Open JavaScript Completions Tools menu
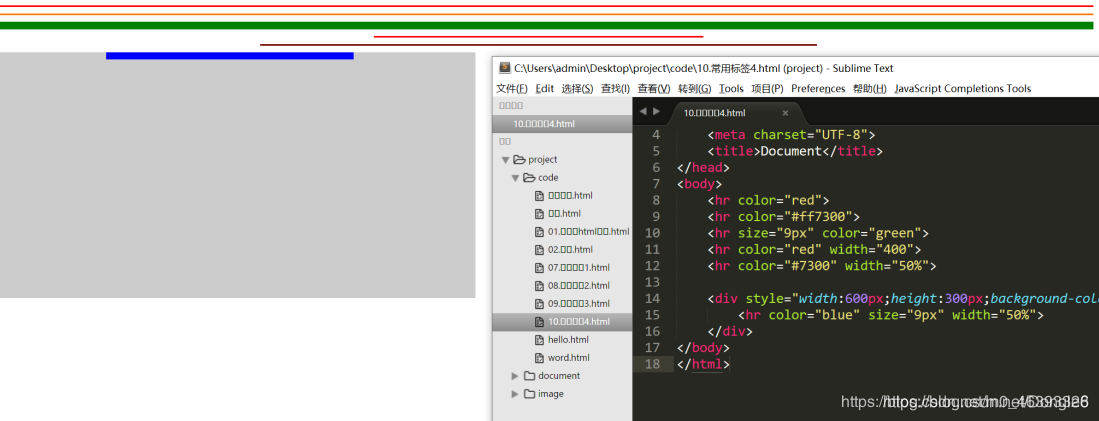Viewport: 1099px width, 421px height. click(x=963, y=89)
